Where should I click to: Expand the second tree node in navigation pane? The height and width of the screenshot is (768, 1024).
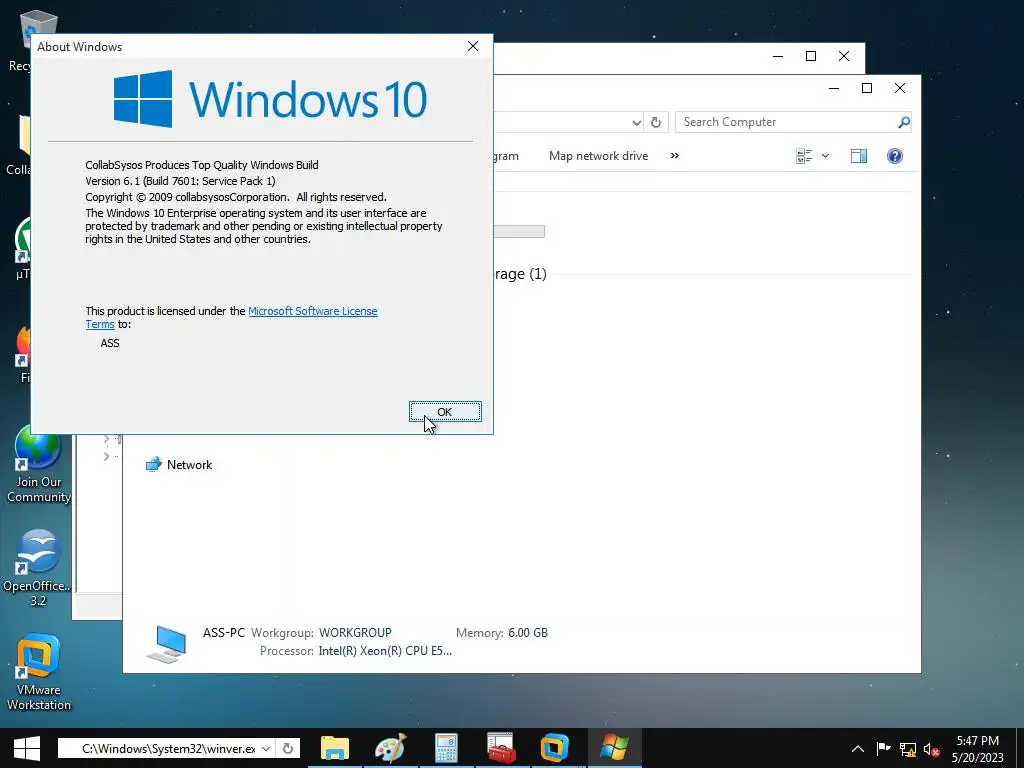point(106,456)
